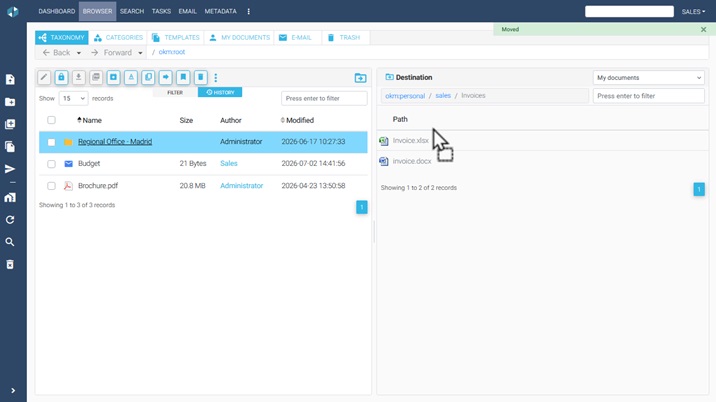Switch to the TEMPLATES tab
Image resolution: width=716 pixels, height=402 pixels.
click(176, 37)
